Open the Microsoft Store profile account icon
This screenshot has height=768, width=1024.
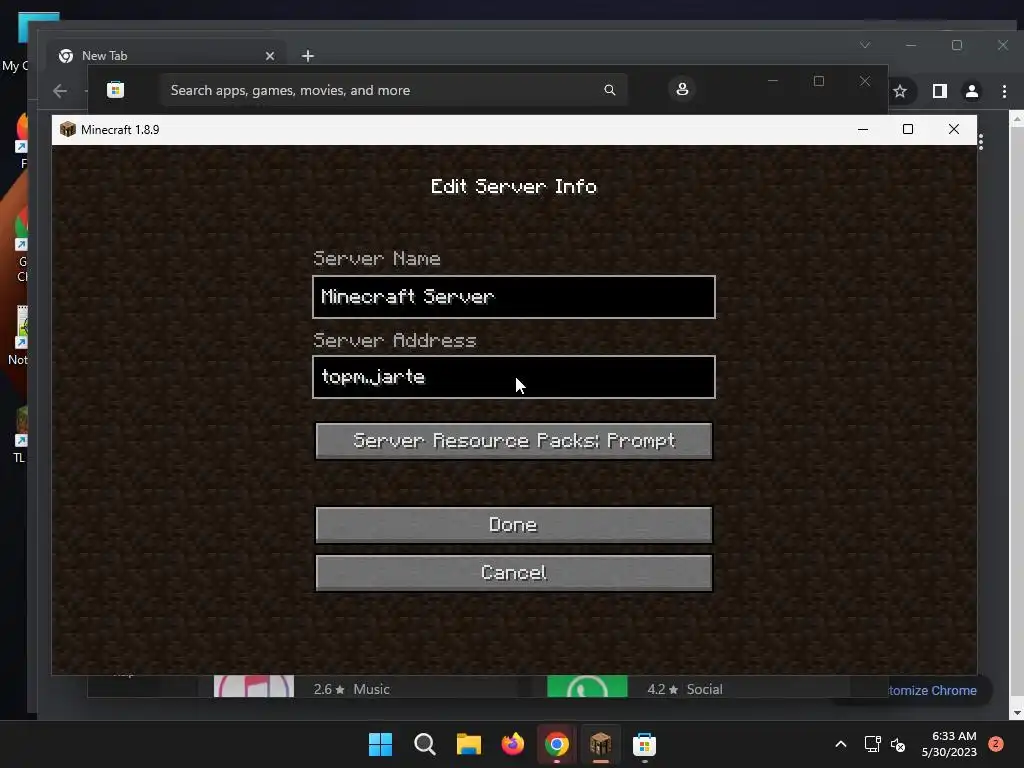point(682,89)
